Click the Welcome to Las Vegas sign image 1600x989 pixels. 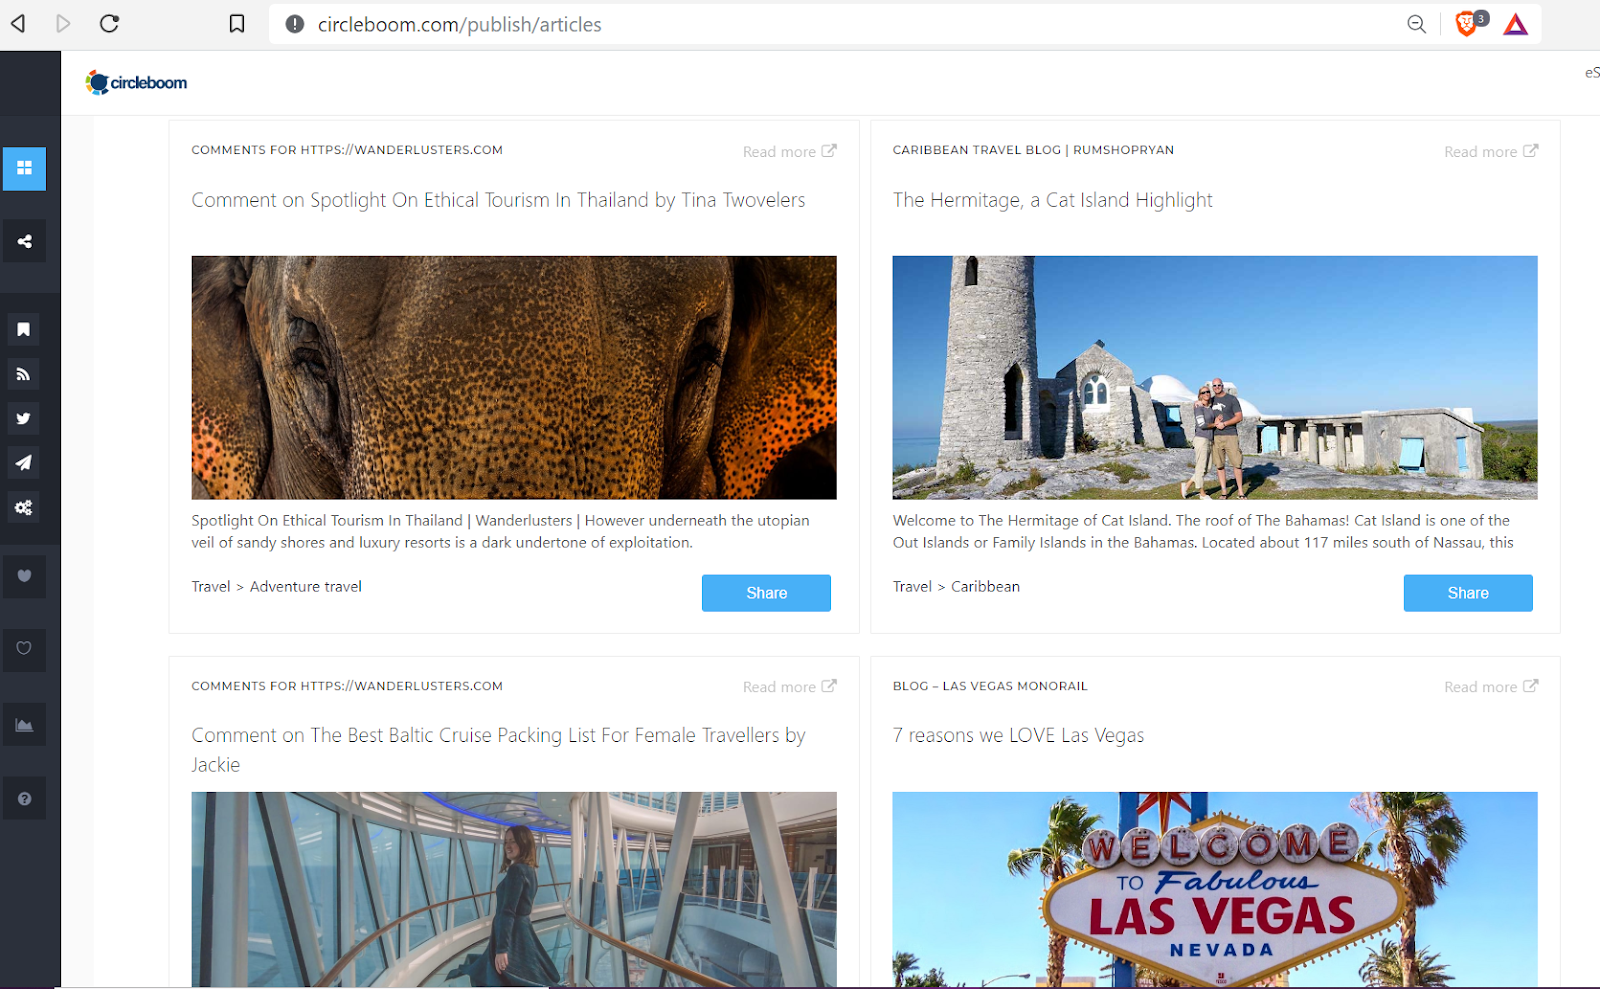point(1215,889)
